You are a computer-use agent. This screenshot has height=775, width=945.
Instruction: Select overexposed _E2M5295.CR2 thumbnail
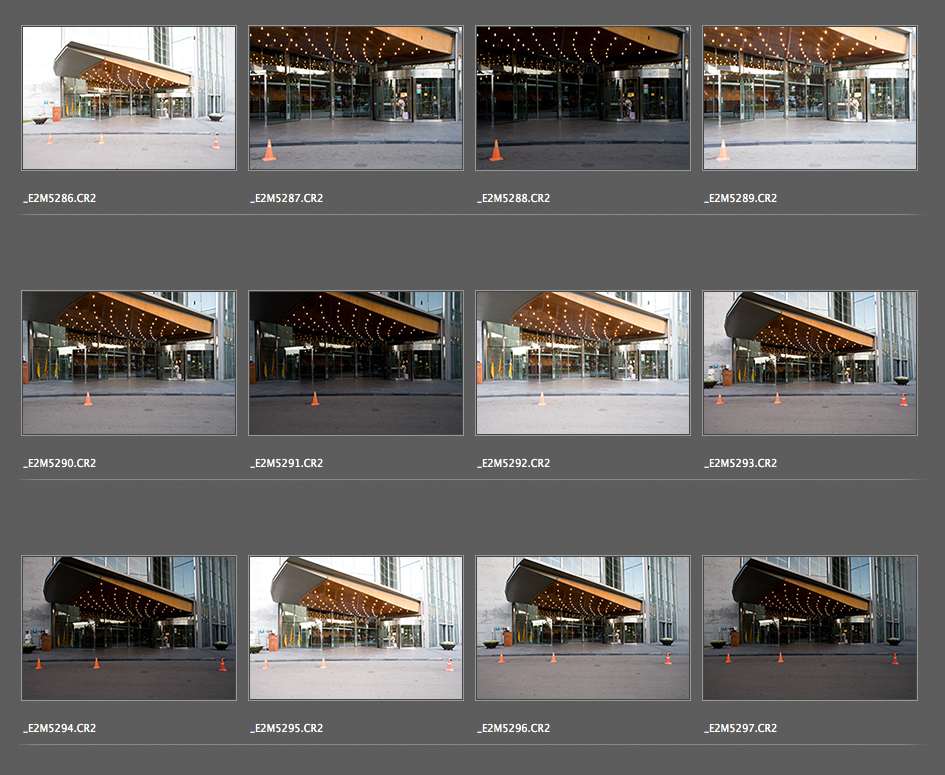355,628
